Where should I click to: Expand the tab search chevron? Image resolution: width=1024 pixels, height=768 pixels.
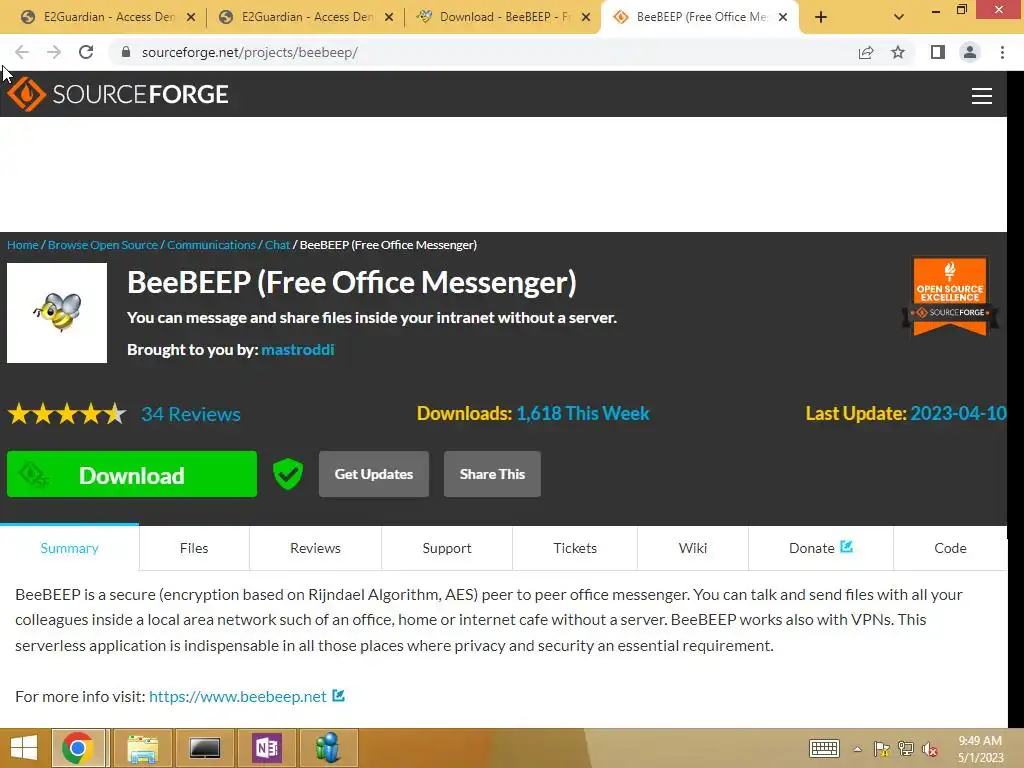pos(899,17)
